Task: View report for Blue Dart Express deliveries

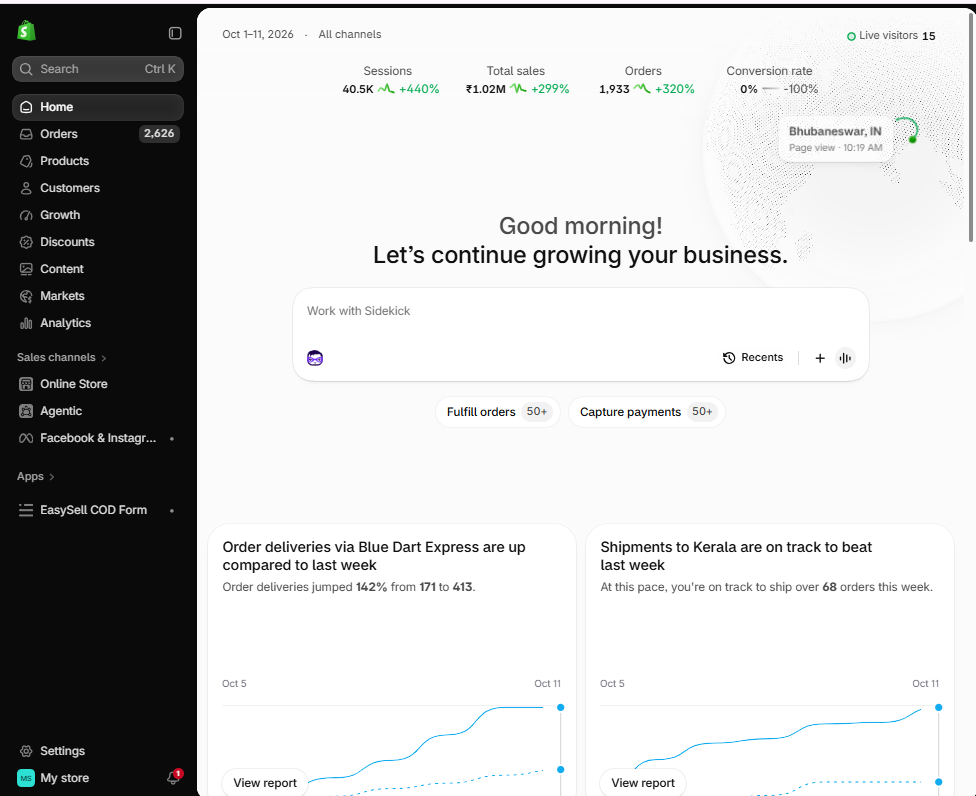Action: 265,782
